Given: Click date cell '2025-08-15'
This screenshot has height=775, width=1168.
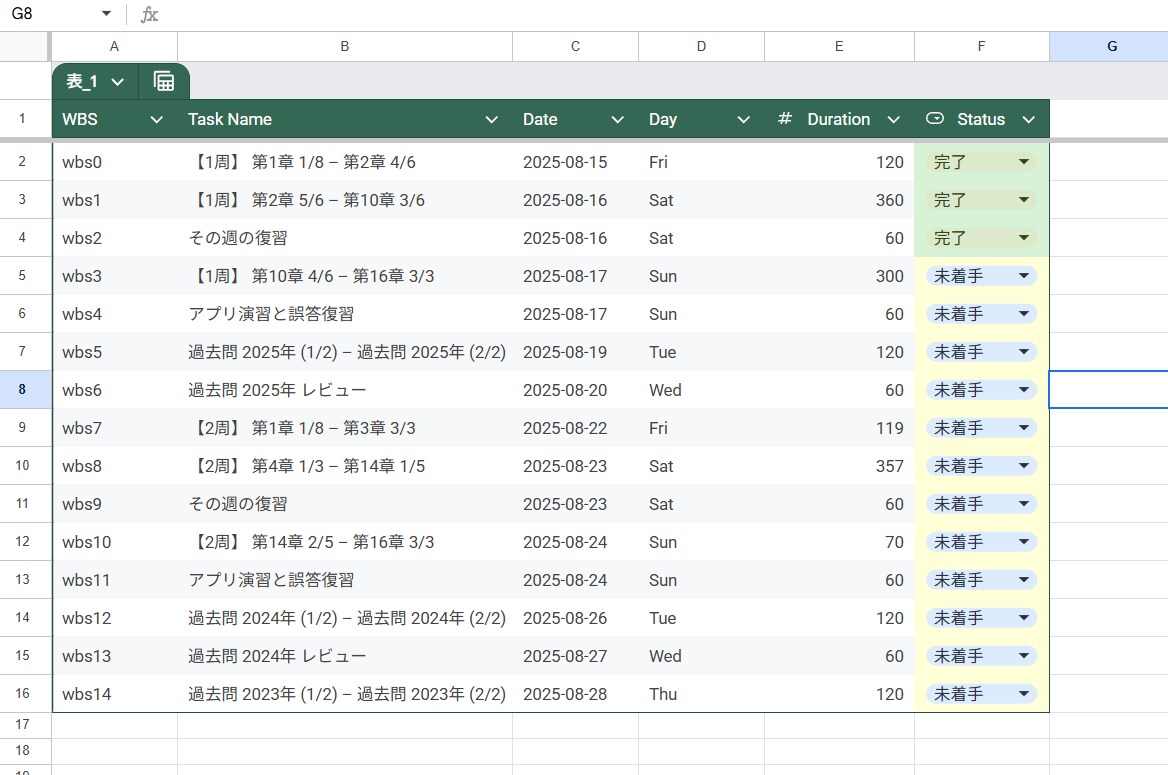Looking at the screenshot, I should click(575, 162).
